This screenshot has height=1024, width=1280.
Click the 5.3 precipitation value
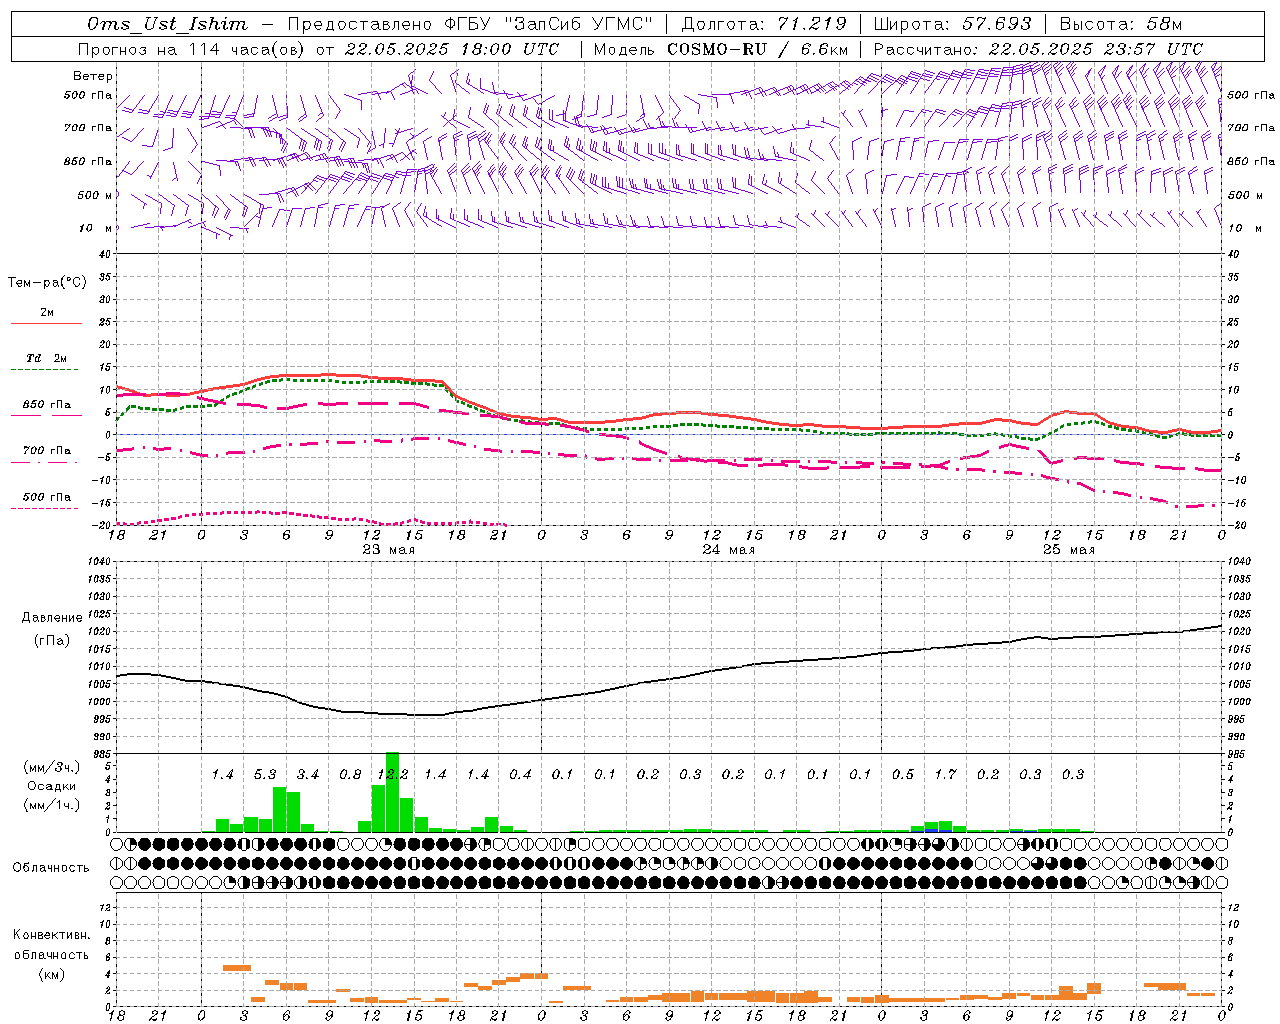coord(265,775)
